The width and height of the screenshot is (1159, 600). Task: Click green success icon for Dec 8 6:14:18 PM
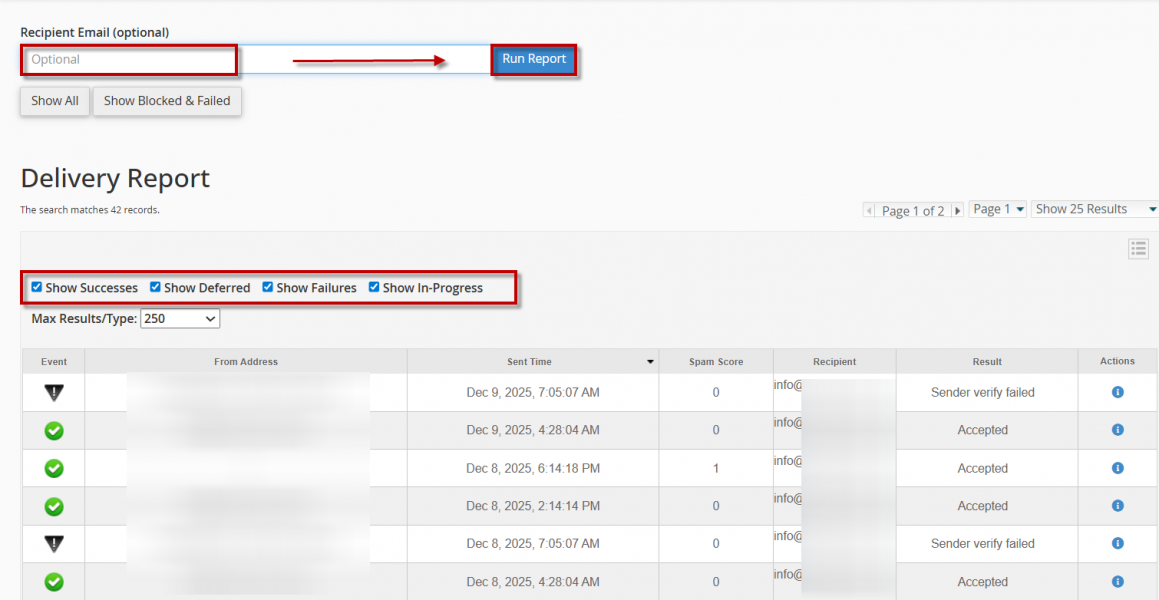54,468
